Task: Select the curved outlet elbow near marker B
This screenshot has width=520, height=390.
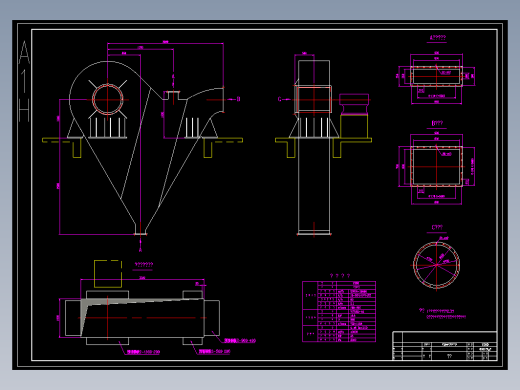Action: click(206, 100)
